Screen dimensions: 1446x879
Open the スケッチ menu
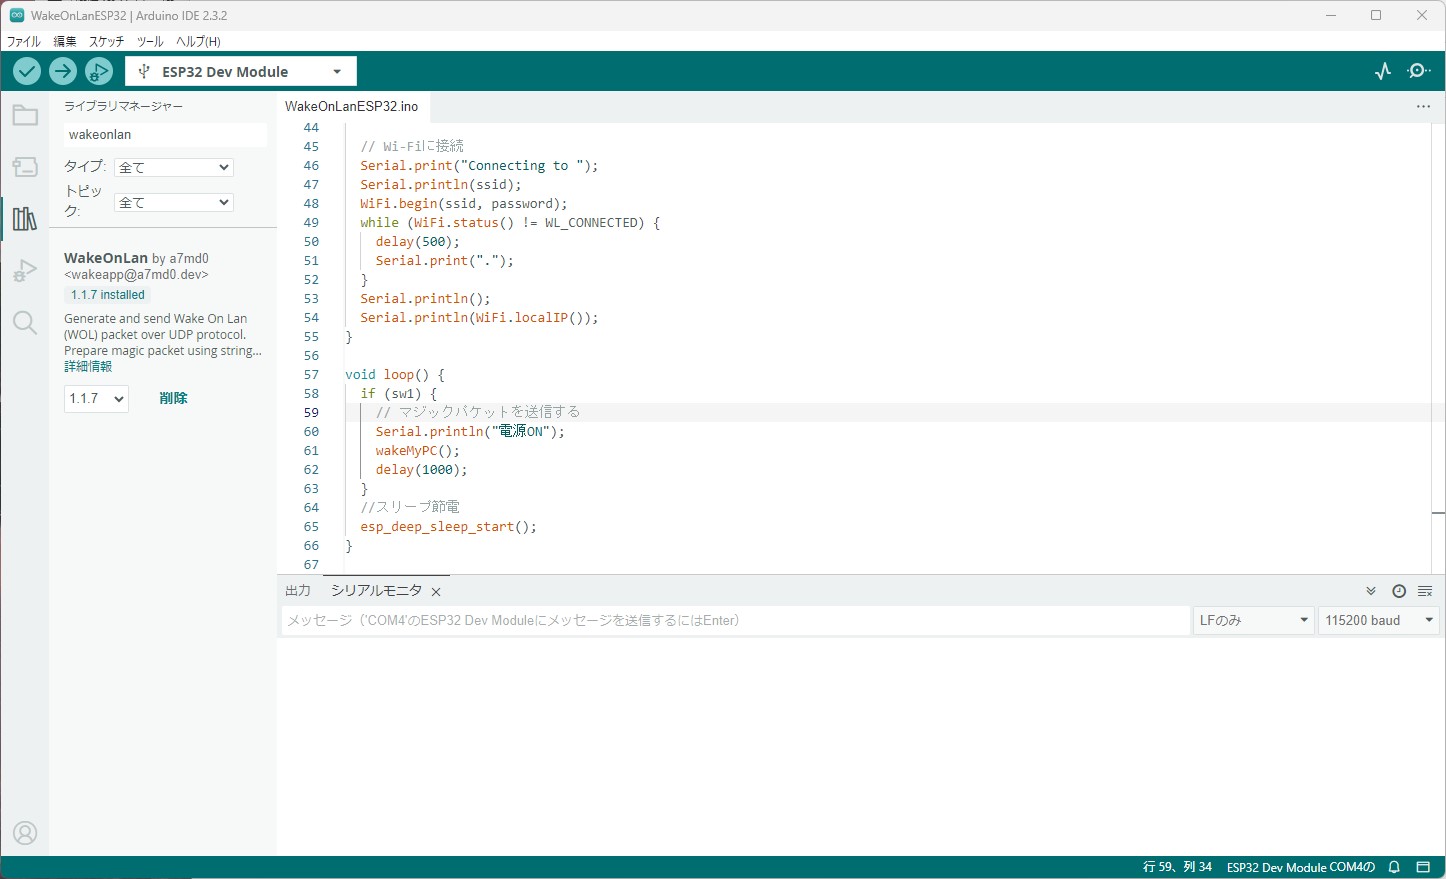(x=107, y=41)
